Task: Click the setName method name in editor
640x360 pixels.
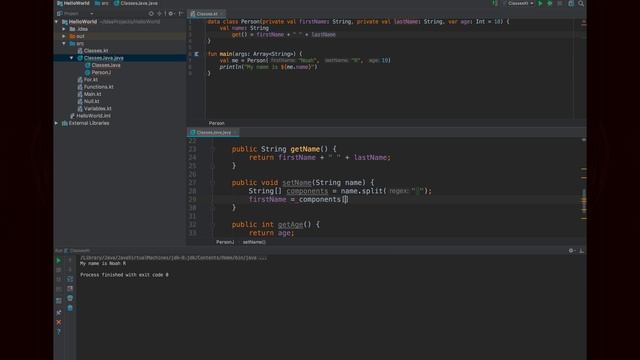Action: click(297, 182)
